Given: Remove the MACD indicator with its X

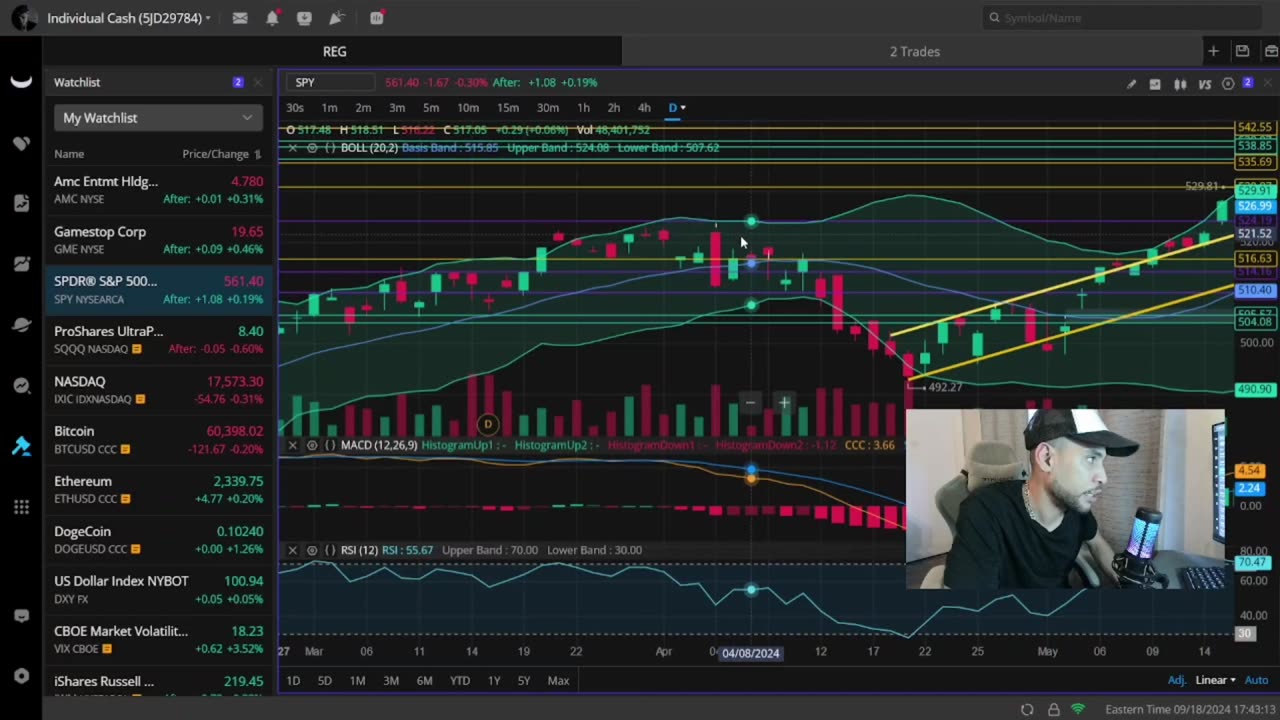Looking at the screenshot, I should click(292, 445).
